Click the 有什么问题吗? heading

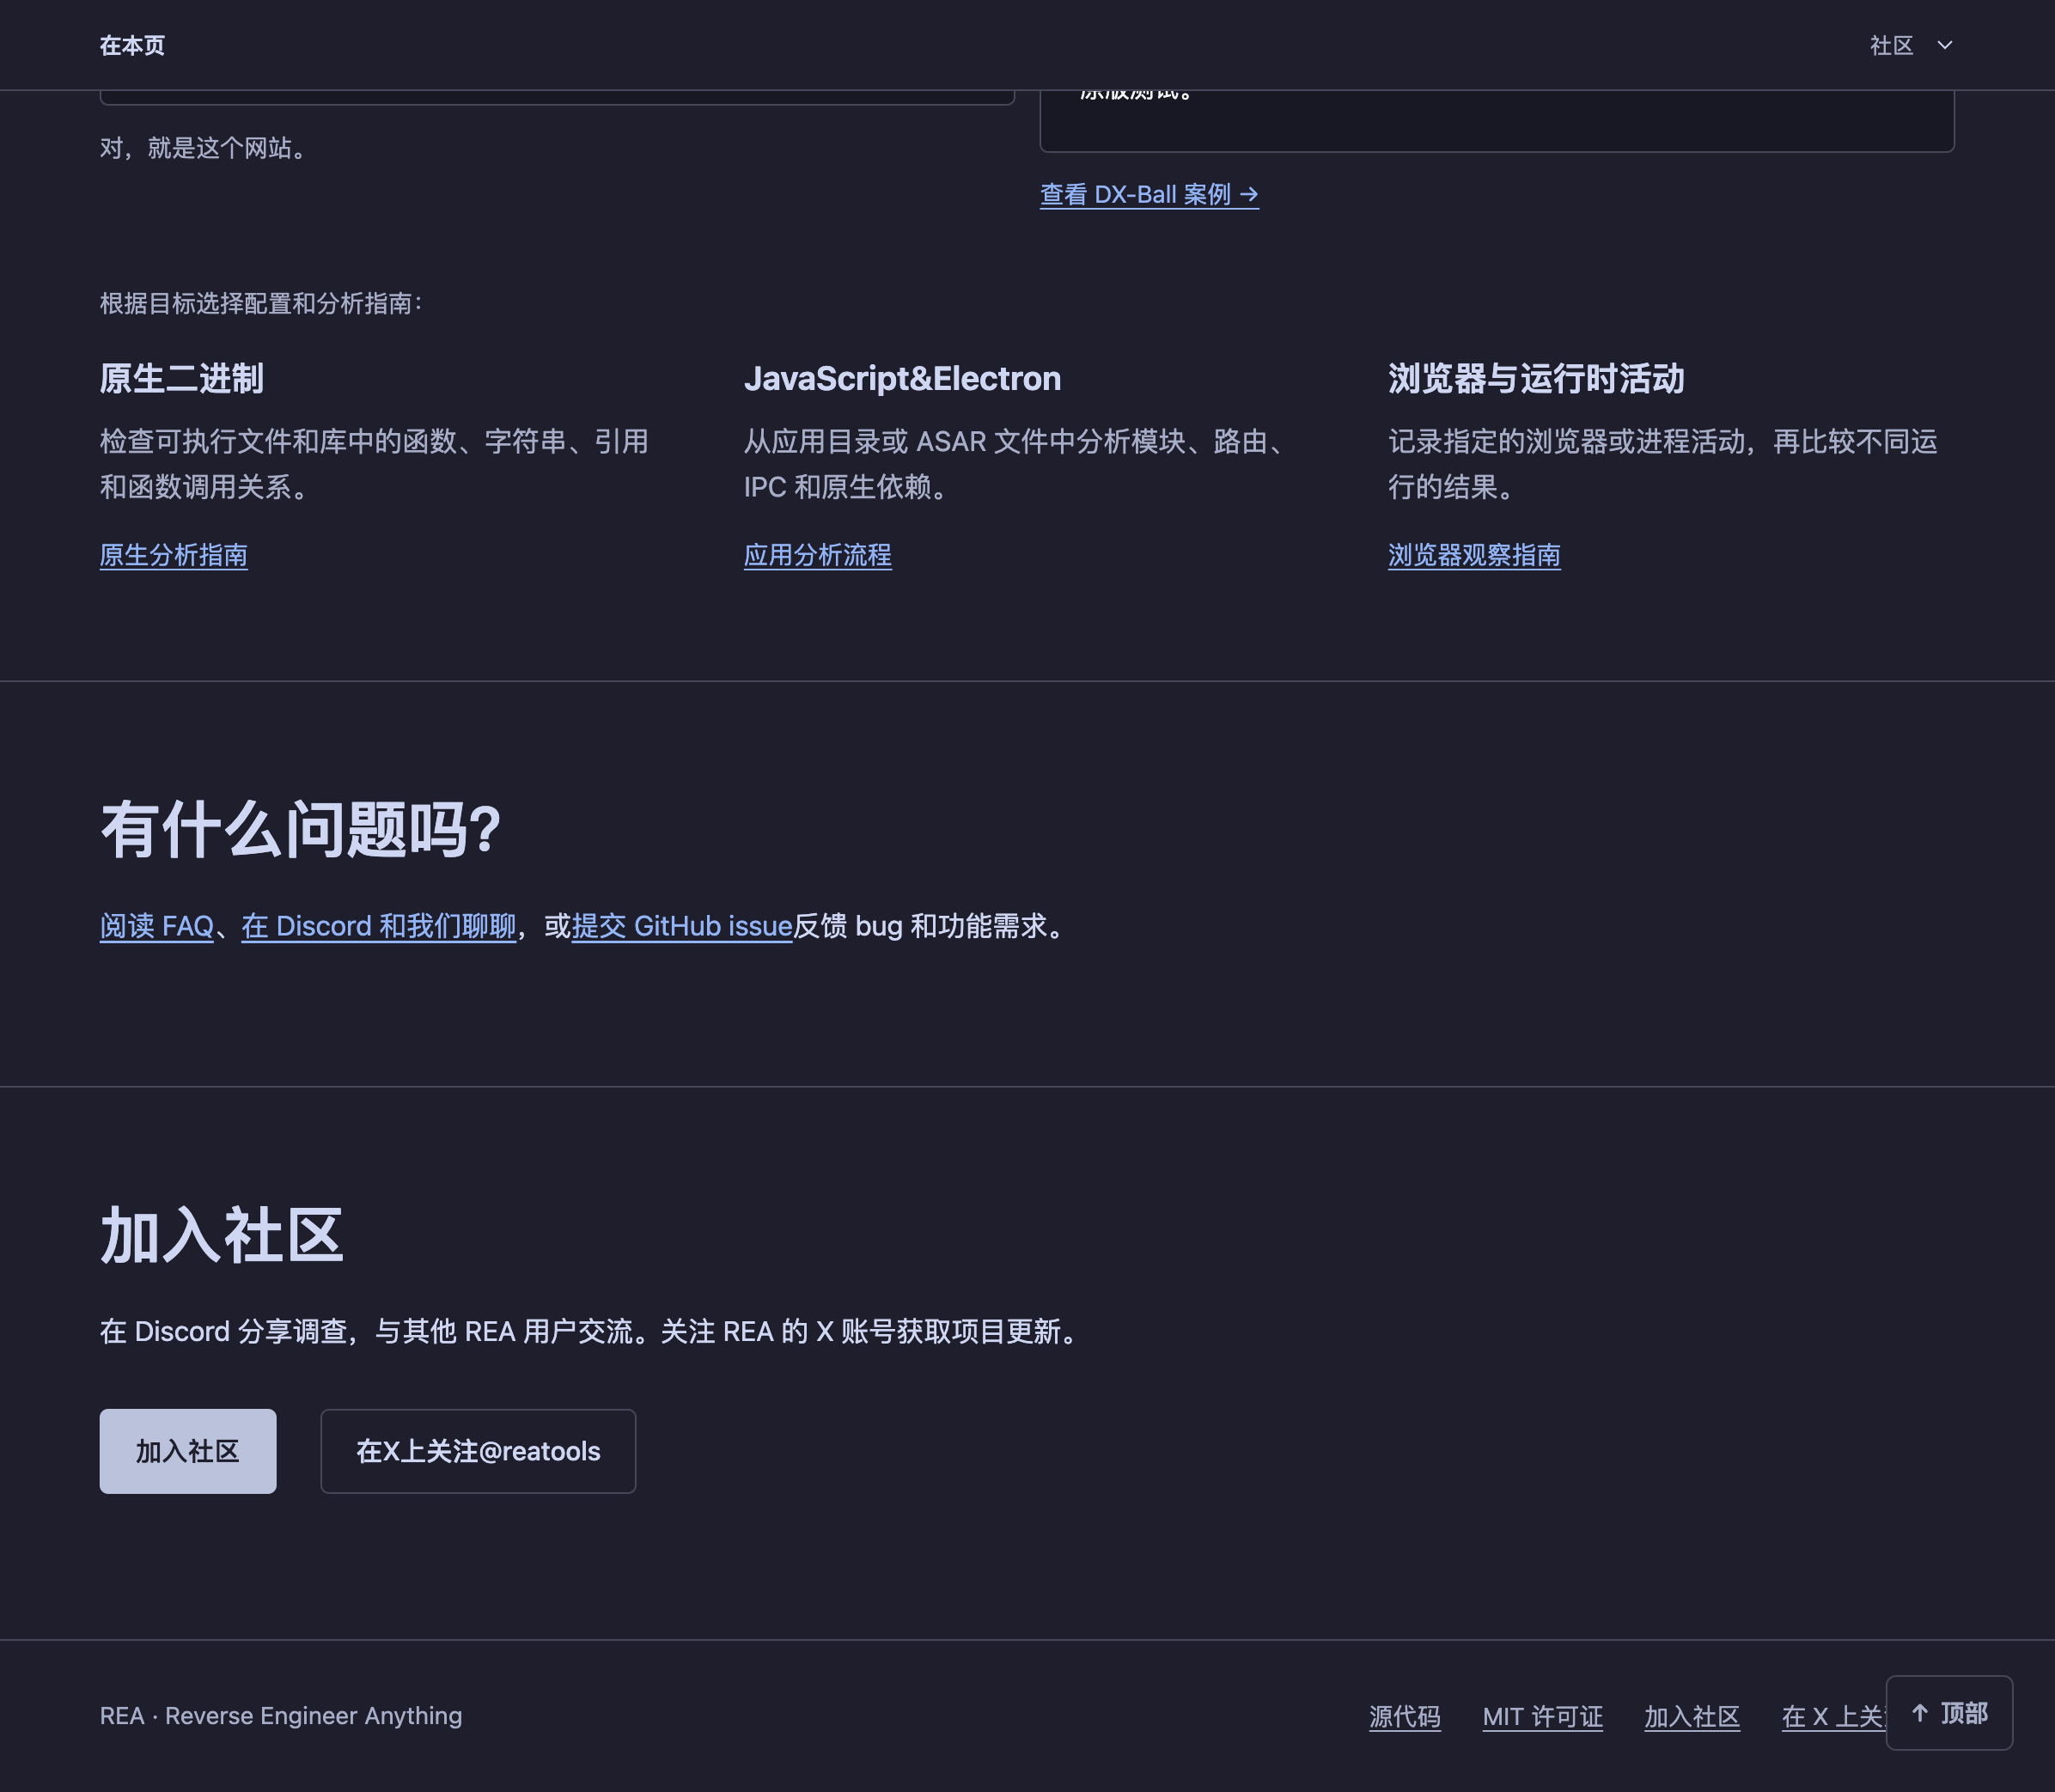[300, 830]
